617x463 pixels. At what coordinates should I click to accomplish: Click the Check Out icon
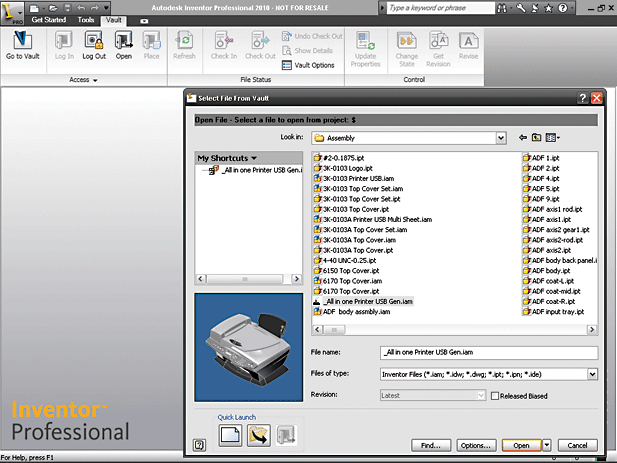coord(260,41)
